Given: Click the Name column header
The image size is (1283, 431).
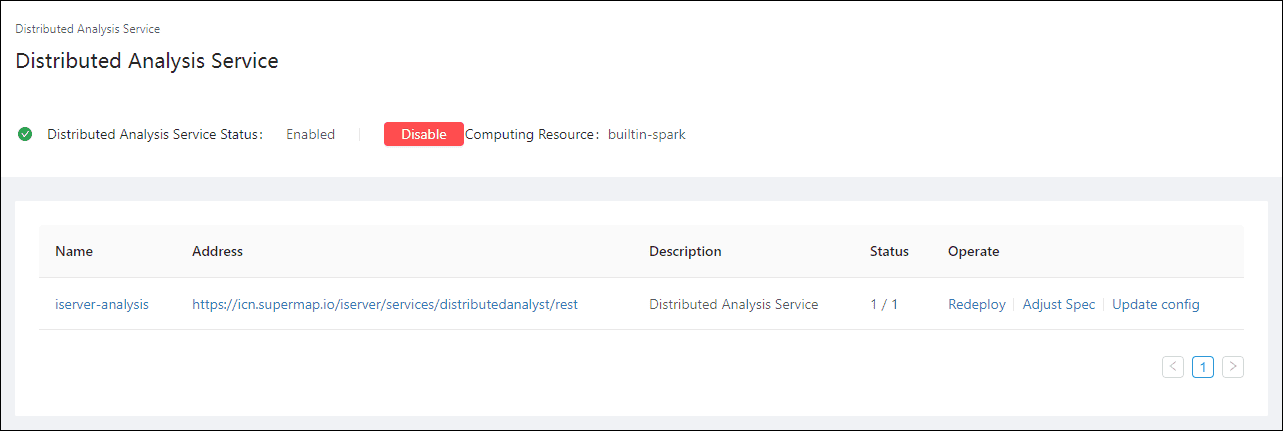Looking at the screenshot, I should [x=74, y=251].
